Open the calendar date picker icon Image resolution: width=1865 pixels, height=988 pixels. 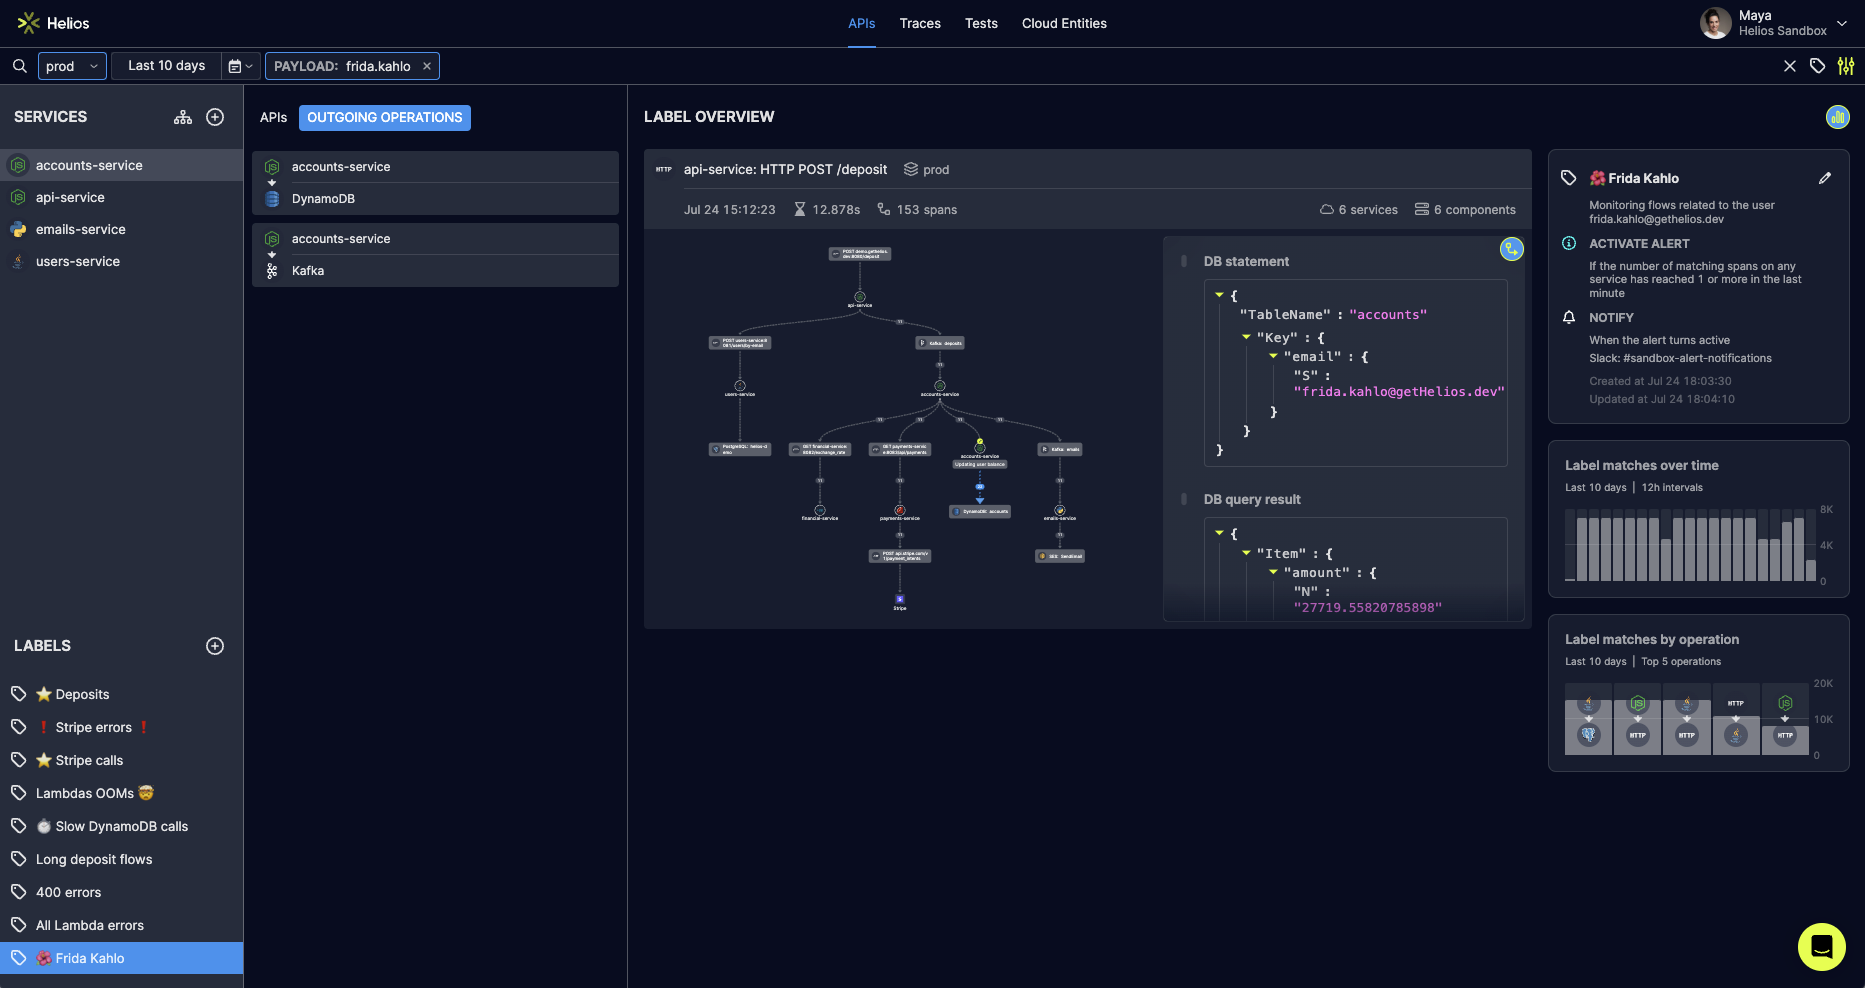240,66
